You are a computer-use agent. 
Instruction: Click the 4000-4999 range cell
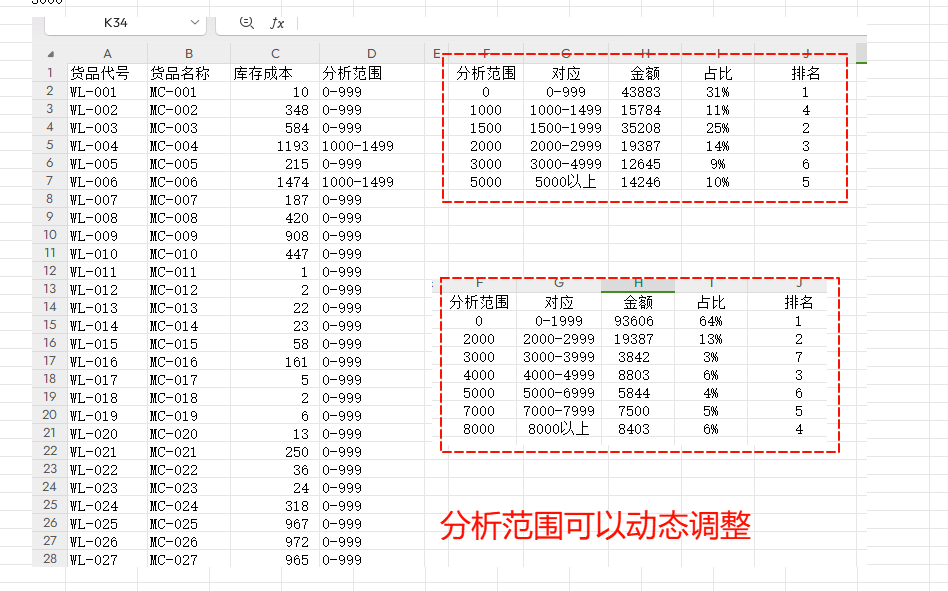tap(559, 375)
